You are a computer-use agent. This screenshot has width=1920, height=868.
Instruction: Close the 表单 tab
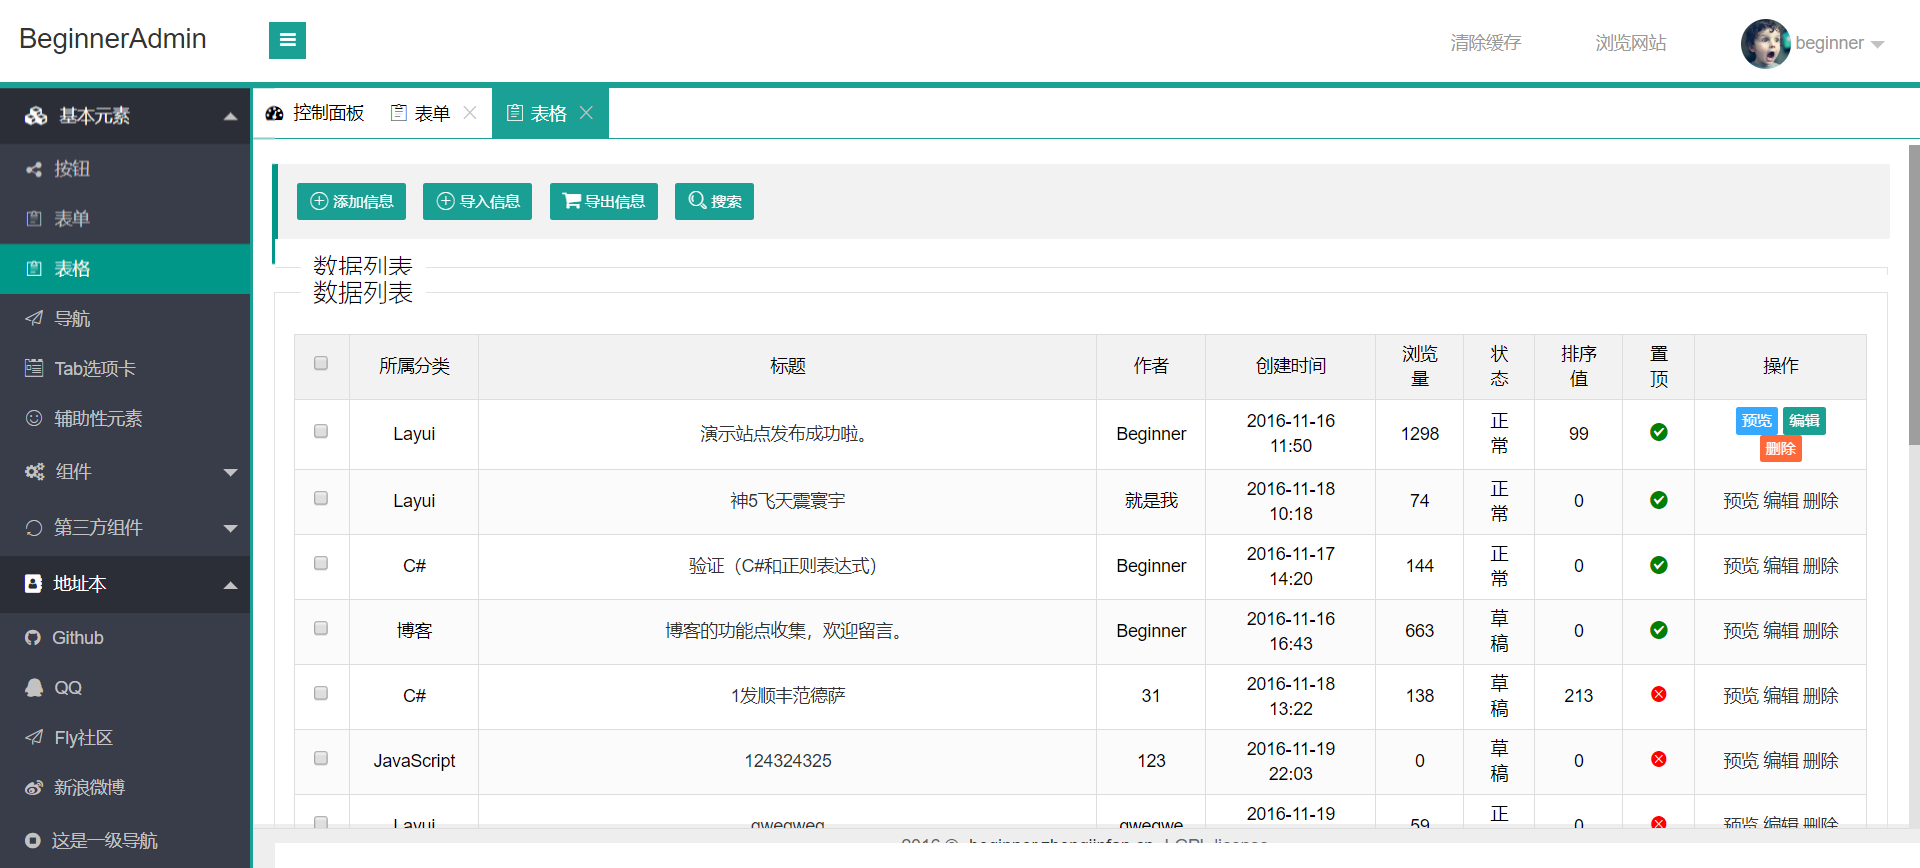pos(470,113)
